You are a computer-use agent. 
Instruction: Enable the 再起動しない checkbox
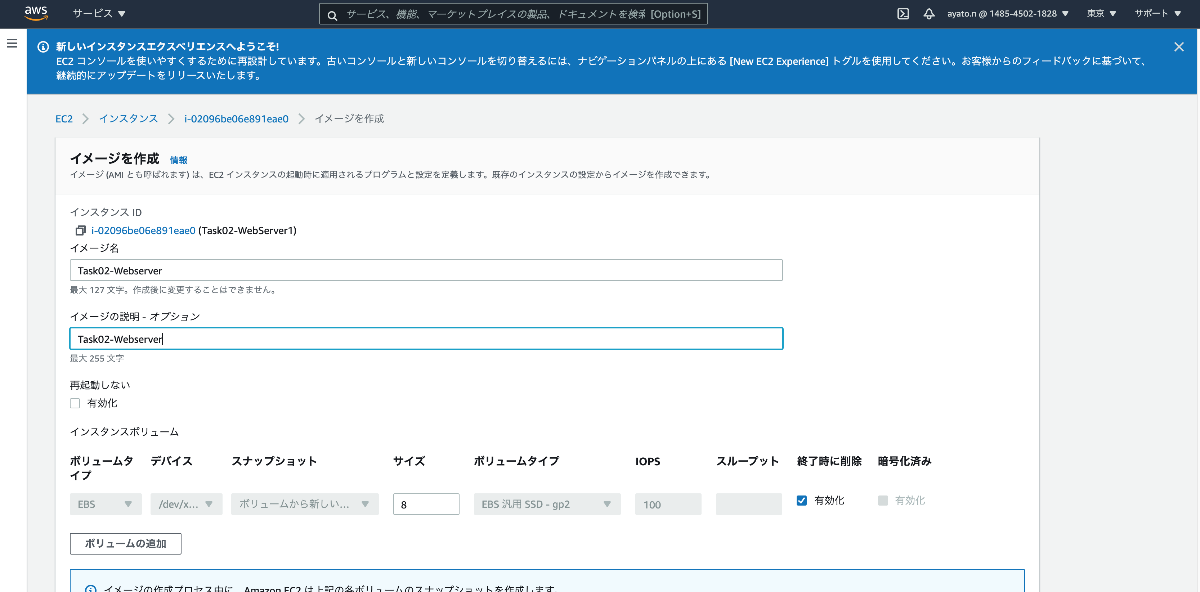[x=75, y=403]
